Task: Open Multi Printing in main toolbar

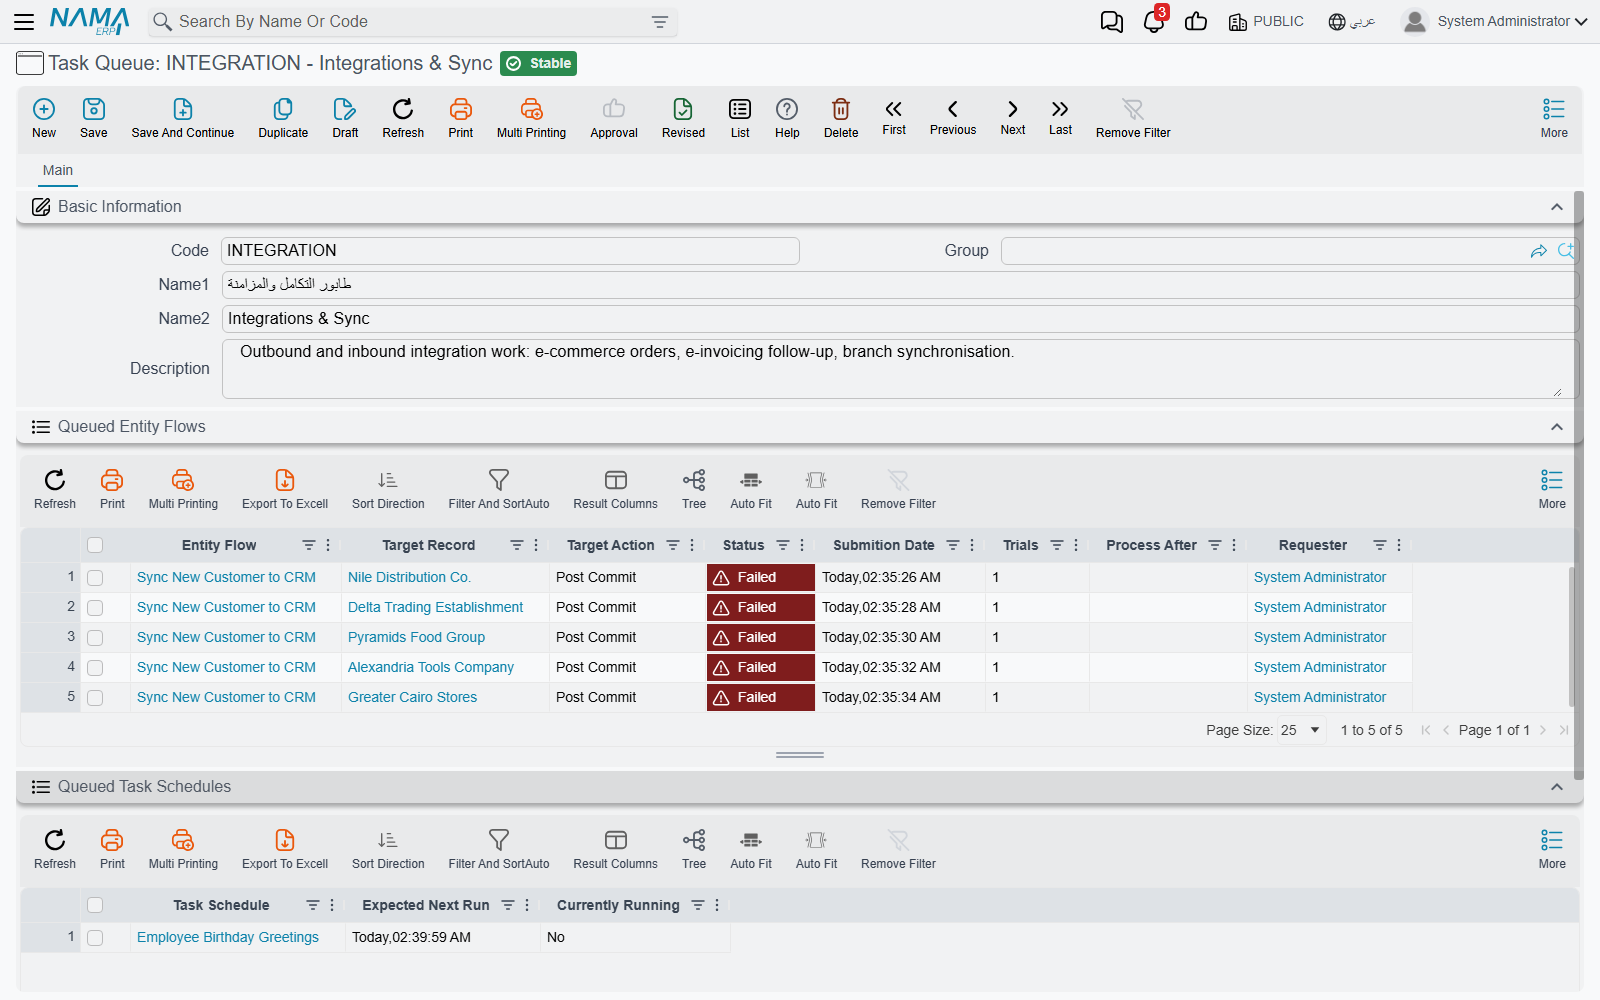Action: point(531,109)
